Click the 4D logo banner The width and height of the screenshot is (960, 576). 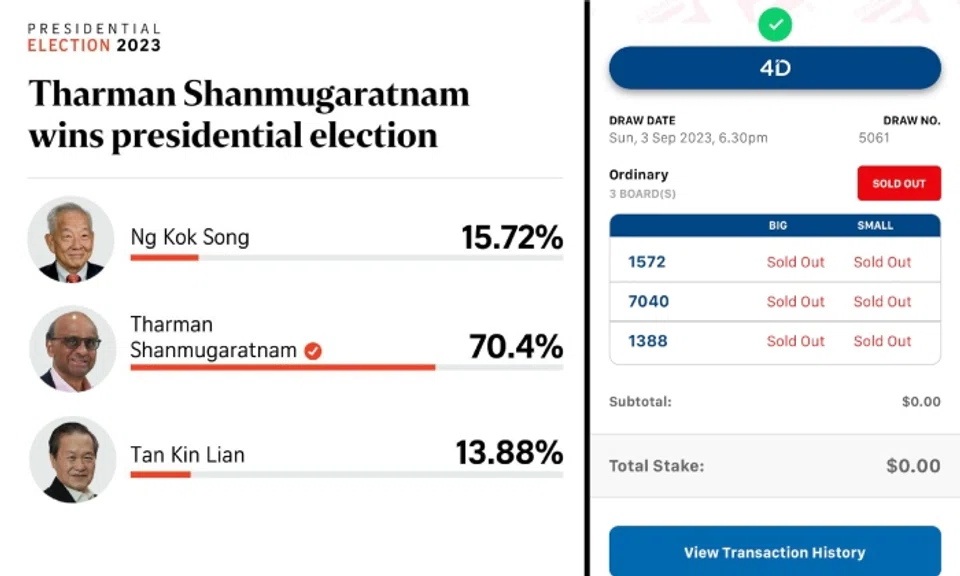coord(775,69)
